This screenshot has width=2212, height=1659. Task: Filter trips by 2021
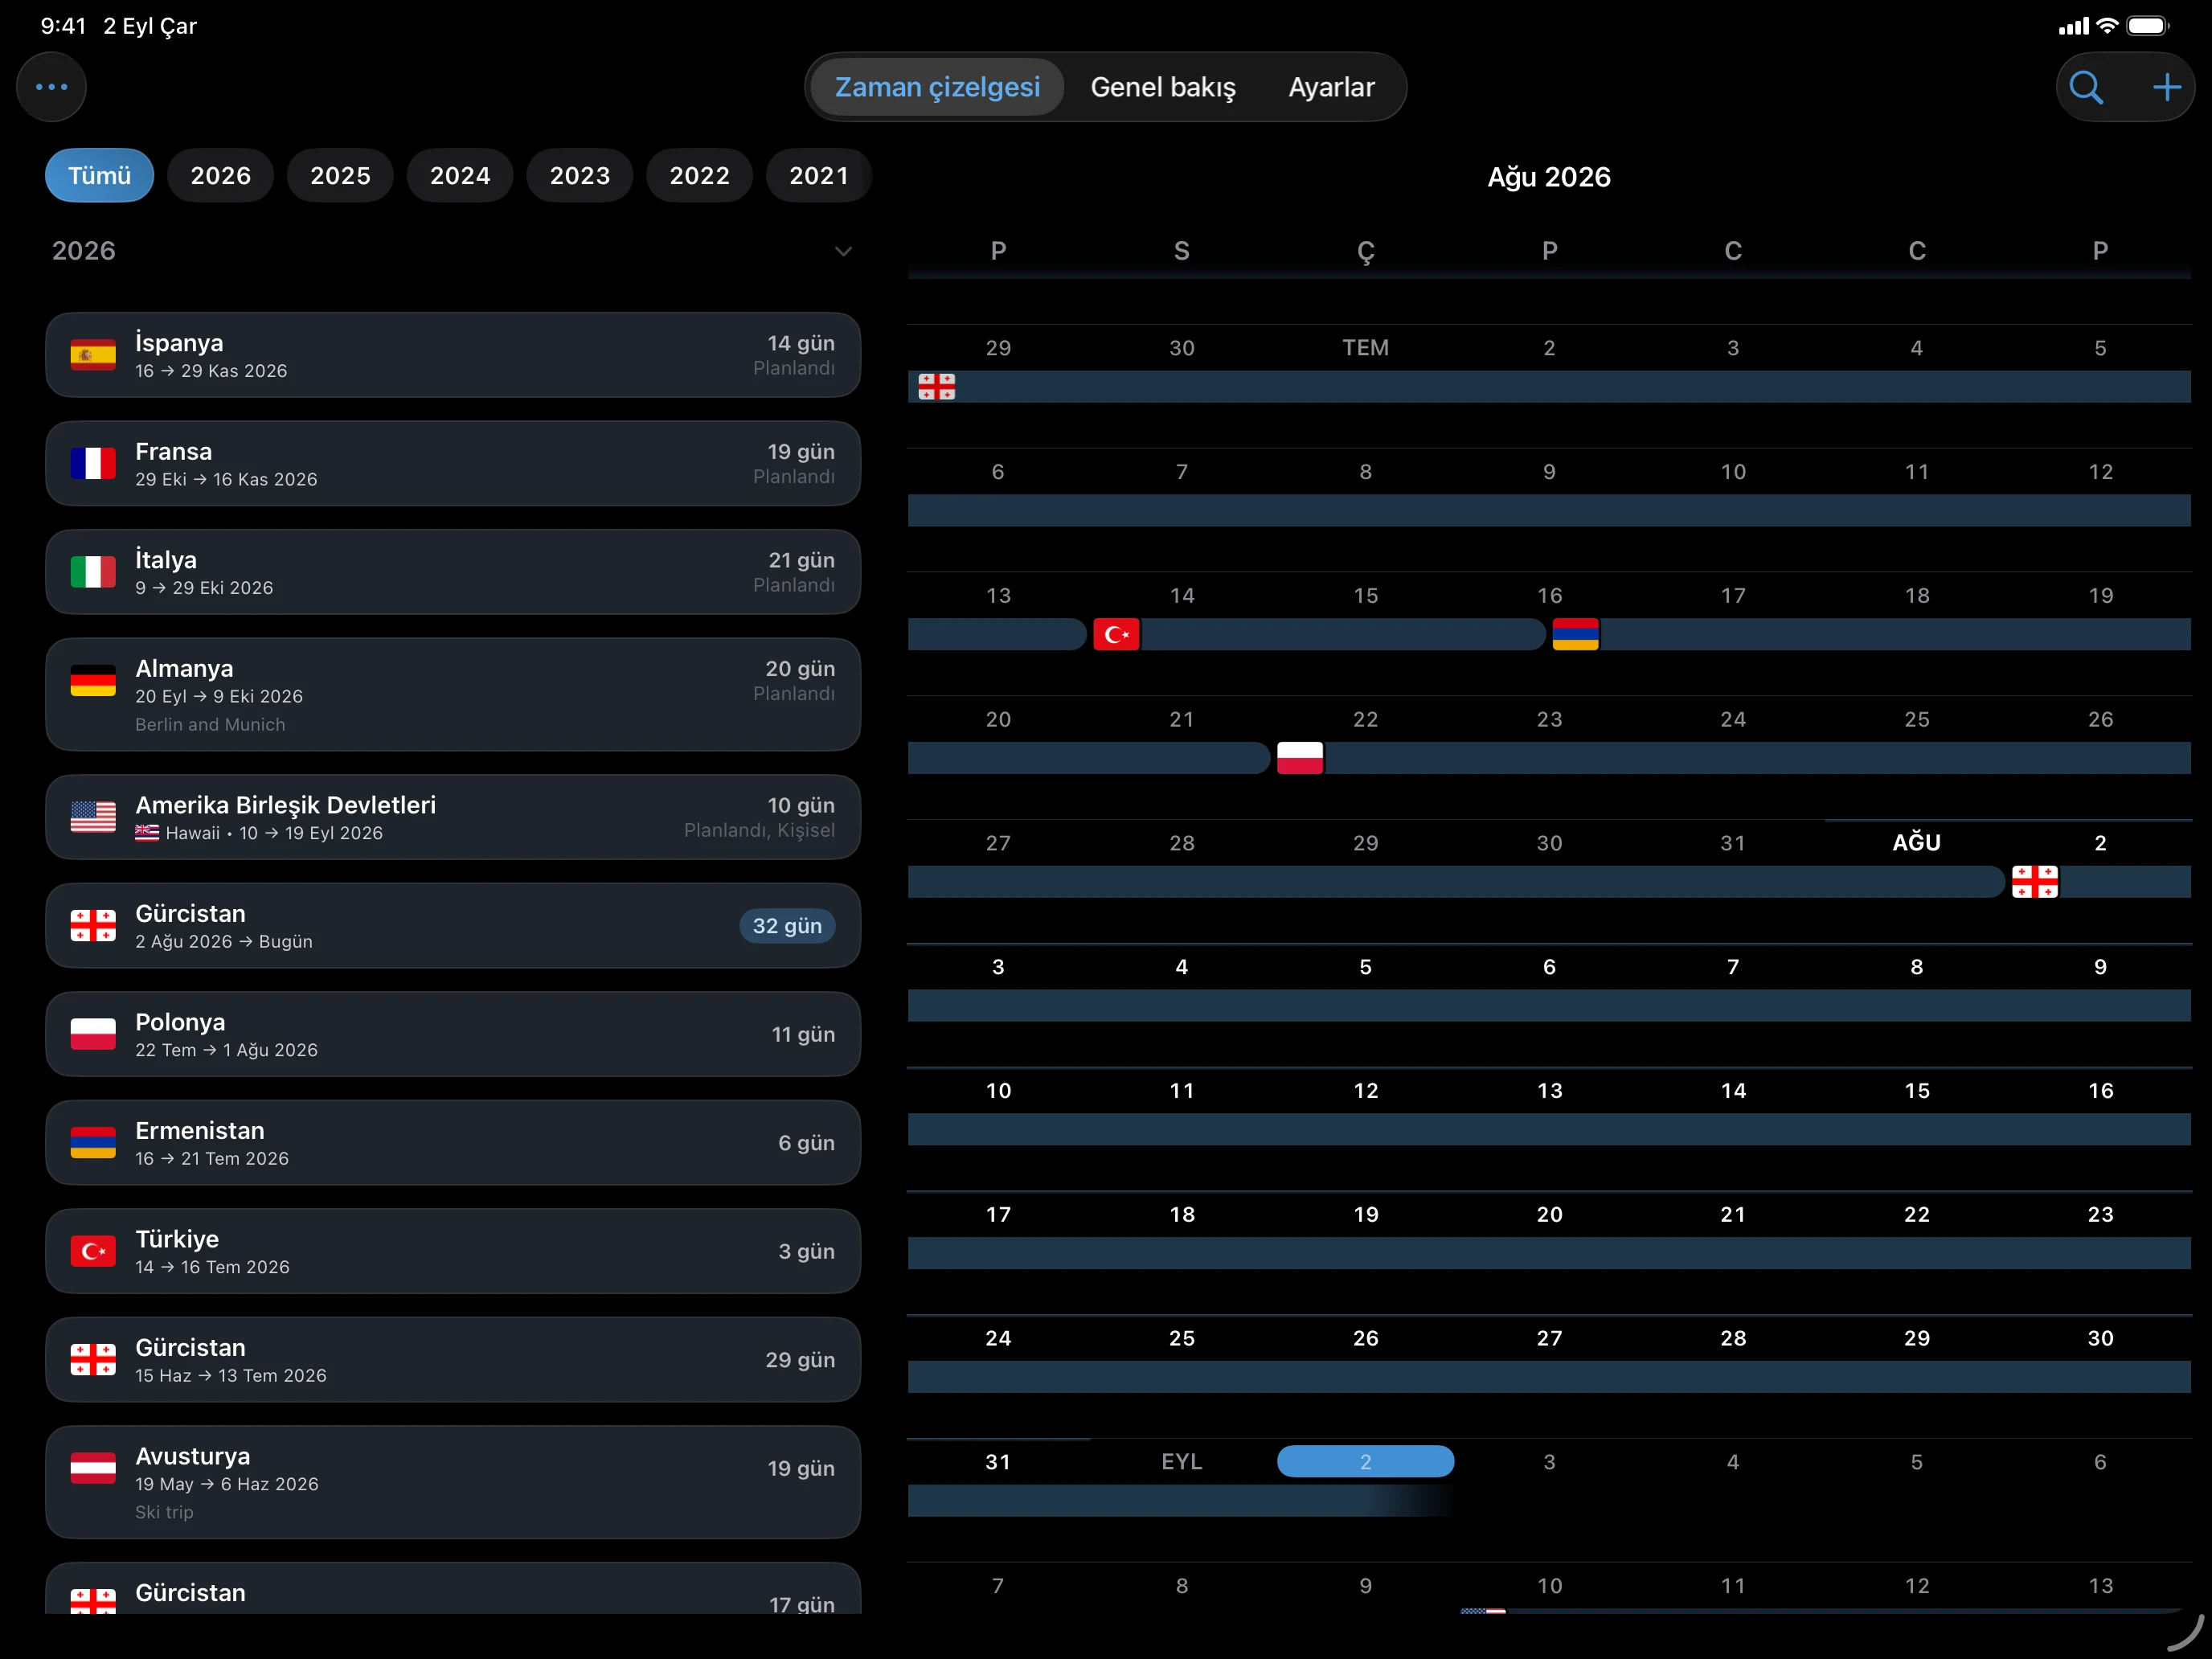pos(819,176)
